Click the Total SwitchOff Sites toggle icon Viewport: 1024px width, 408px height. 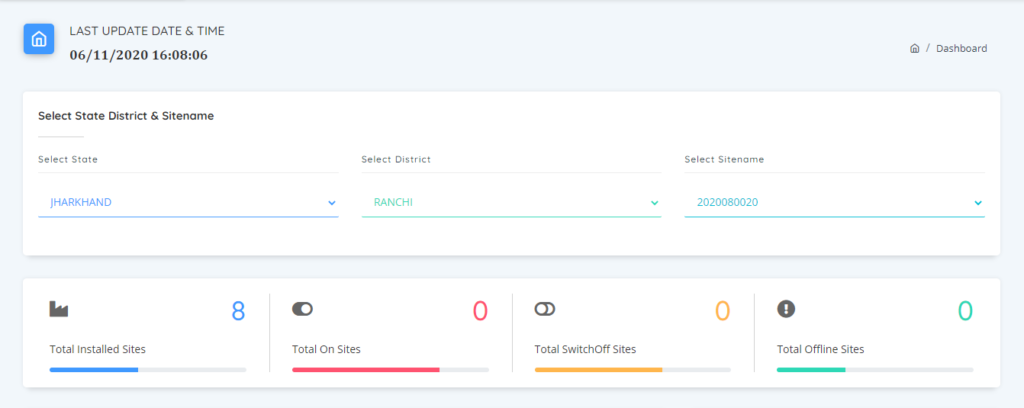point(545,309)
